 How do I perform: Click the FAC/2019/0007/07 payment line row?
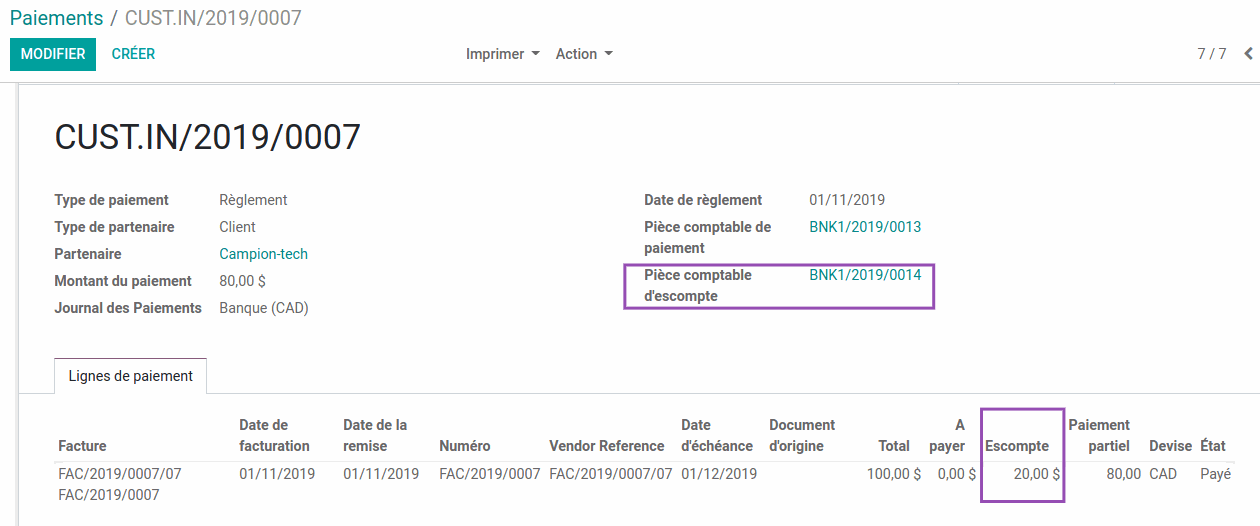120,473
